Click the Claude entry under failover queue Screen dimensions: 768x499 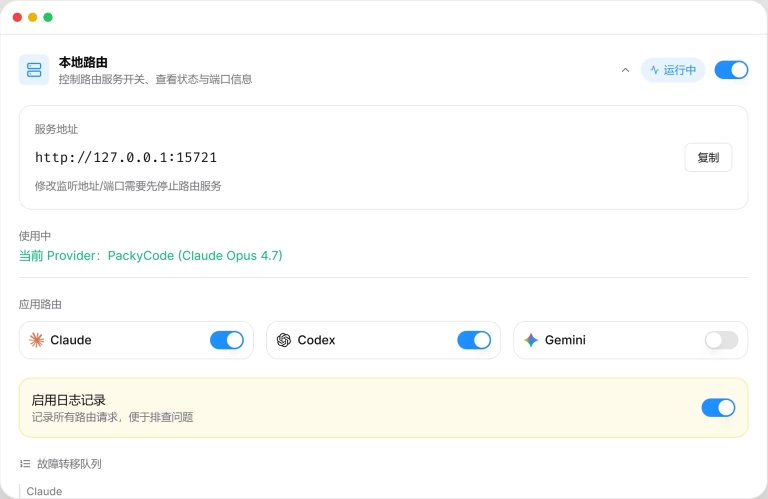tap(44, 491)
